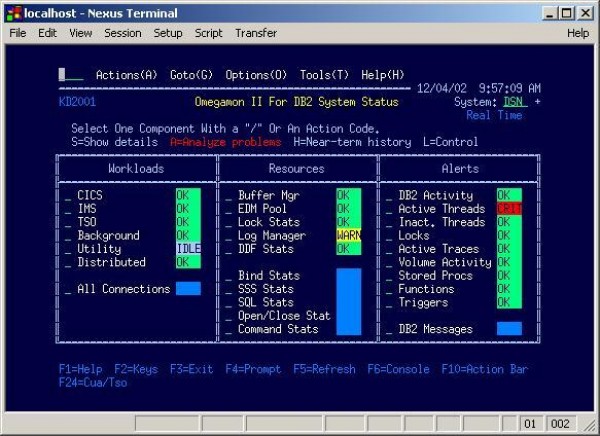Open the Transfer menu

(x=255, y=33)
